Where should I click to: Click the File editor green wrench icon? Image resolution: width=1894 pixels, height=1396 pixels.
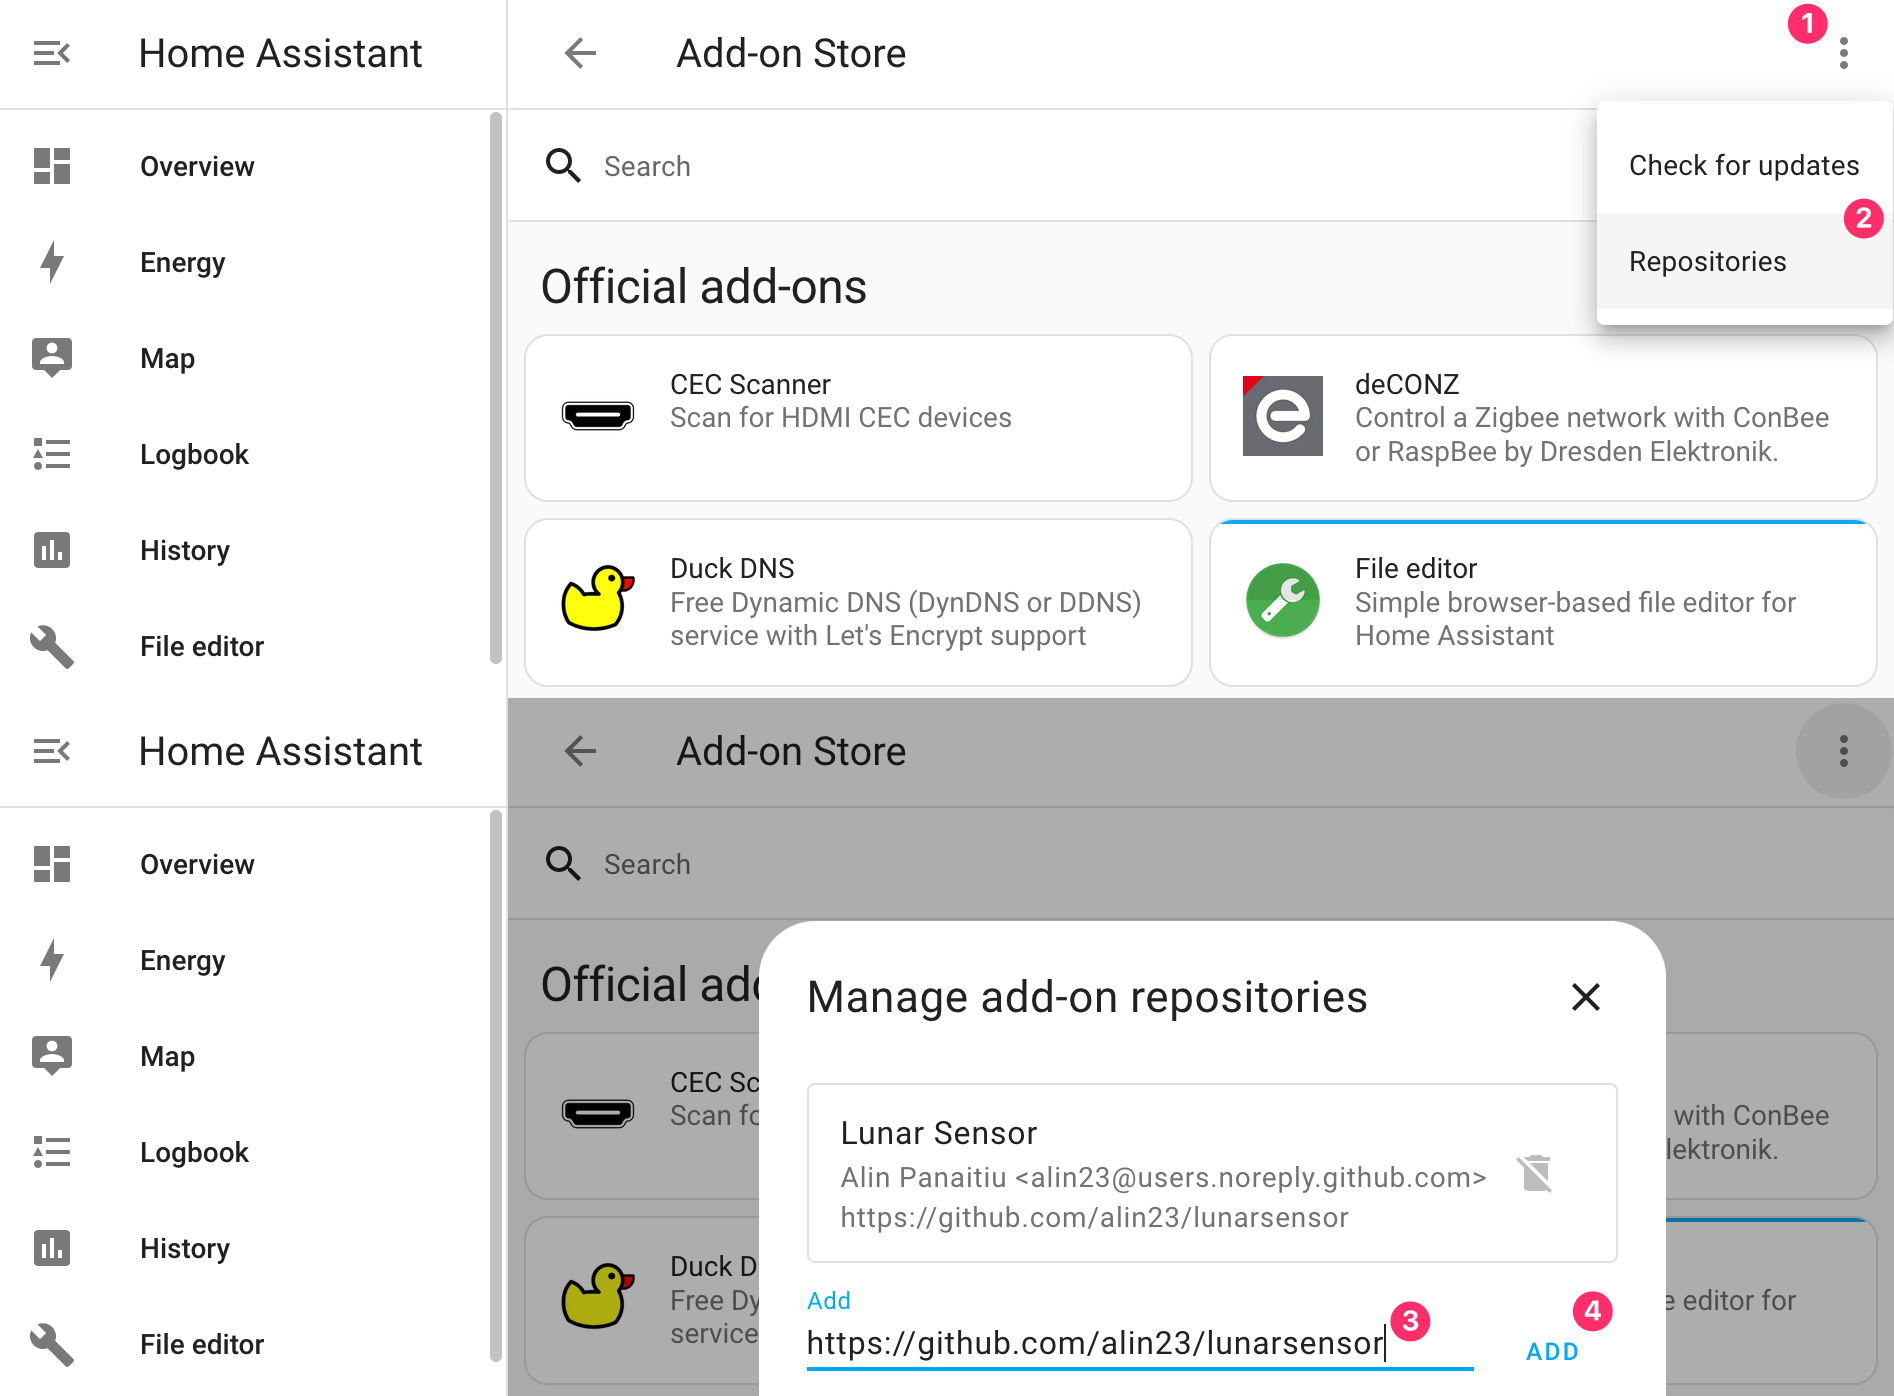coord(1283,600)
